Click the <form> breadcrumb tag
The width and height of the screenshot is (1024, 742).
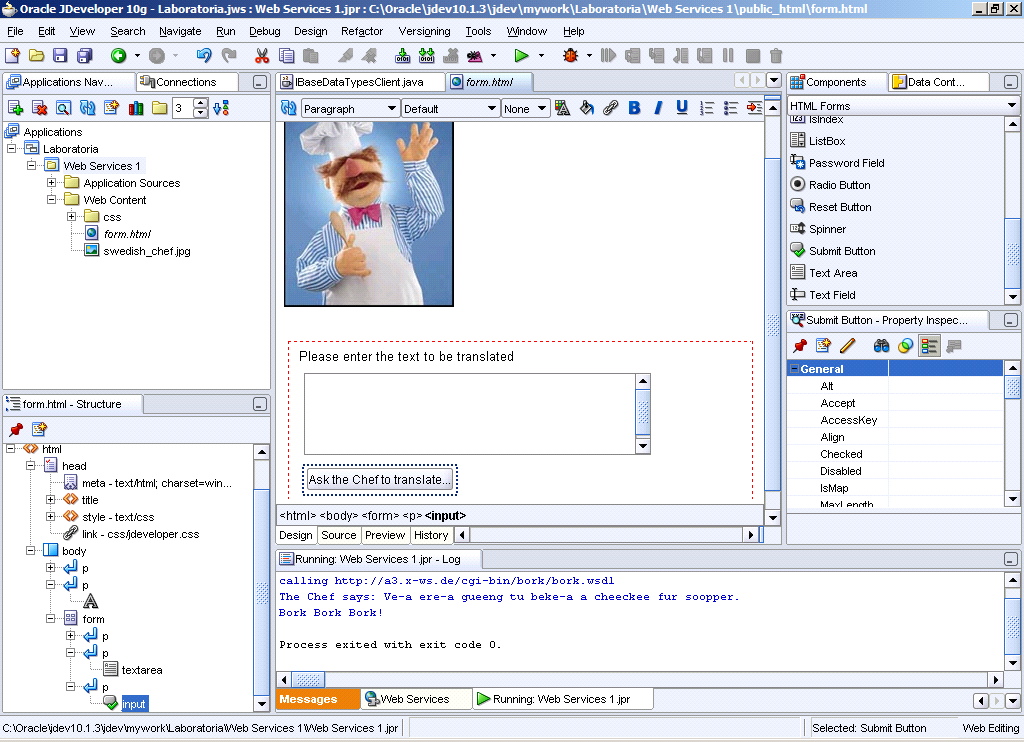[379, 515]
